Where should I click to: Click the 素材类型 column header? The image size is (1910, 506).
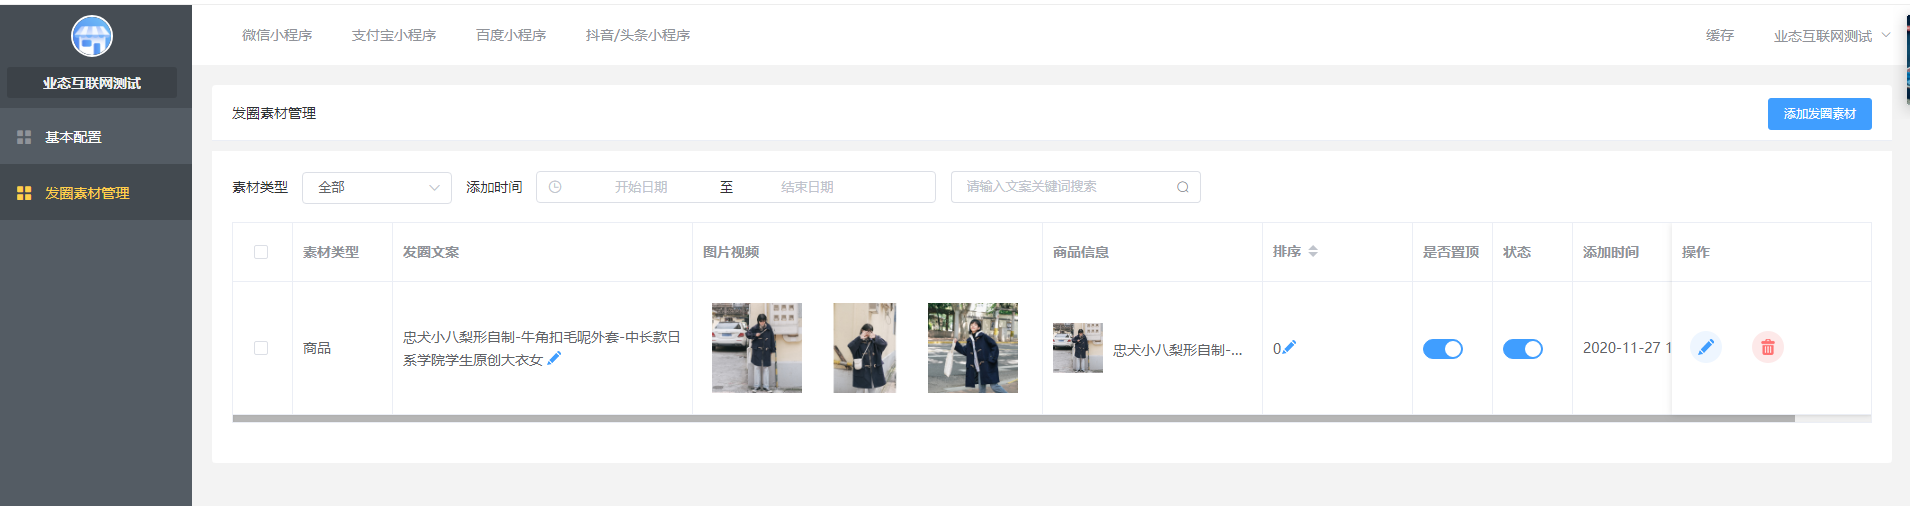tap(331, 252)
